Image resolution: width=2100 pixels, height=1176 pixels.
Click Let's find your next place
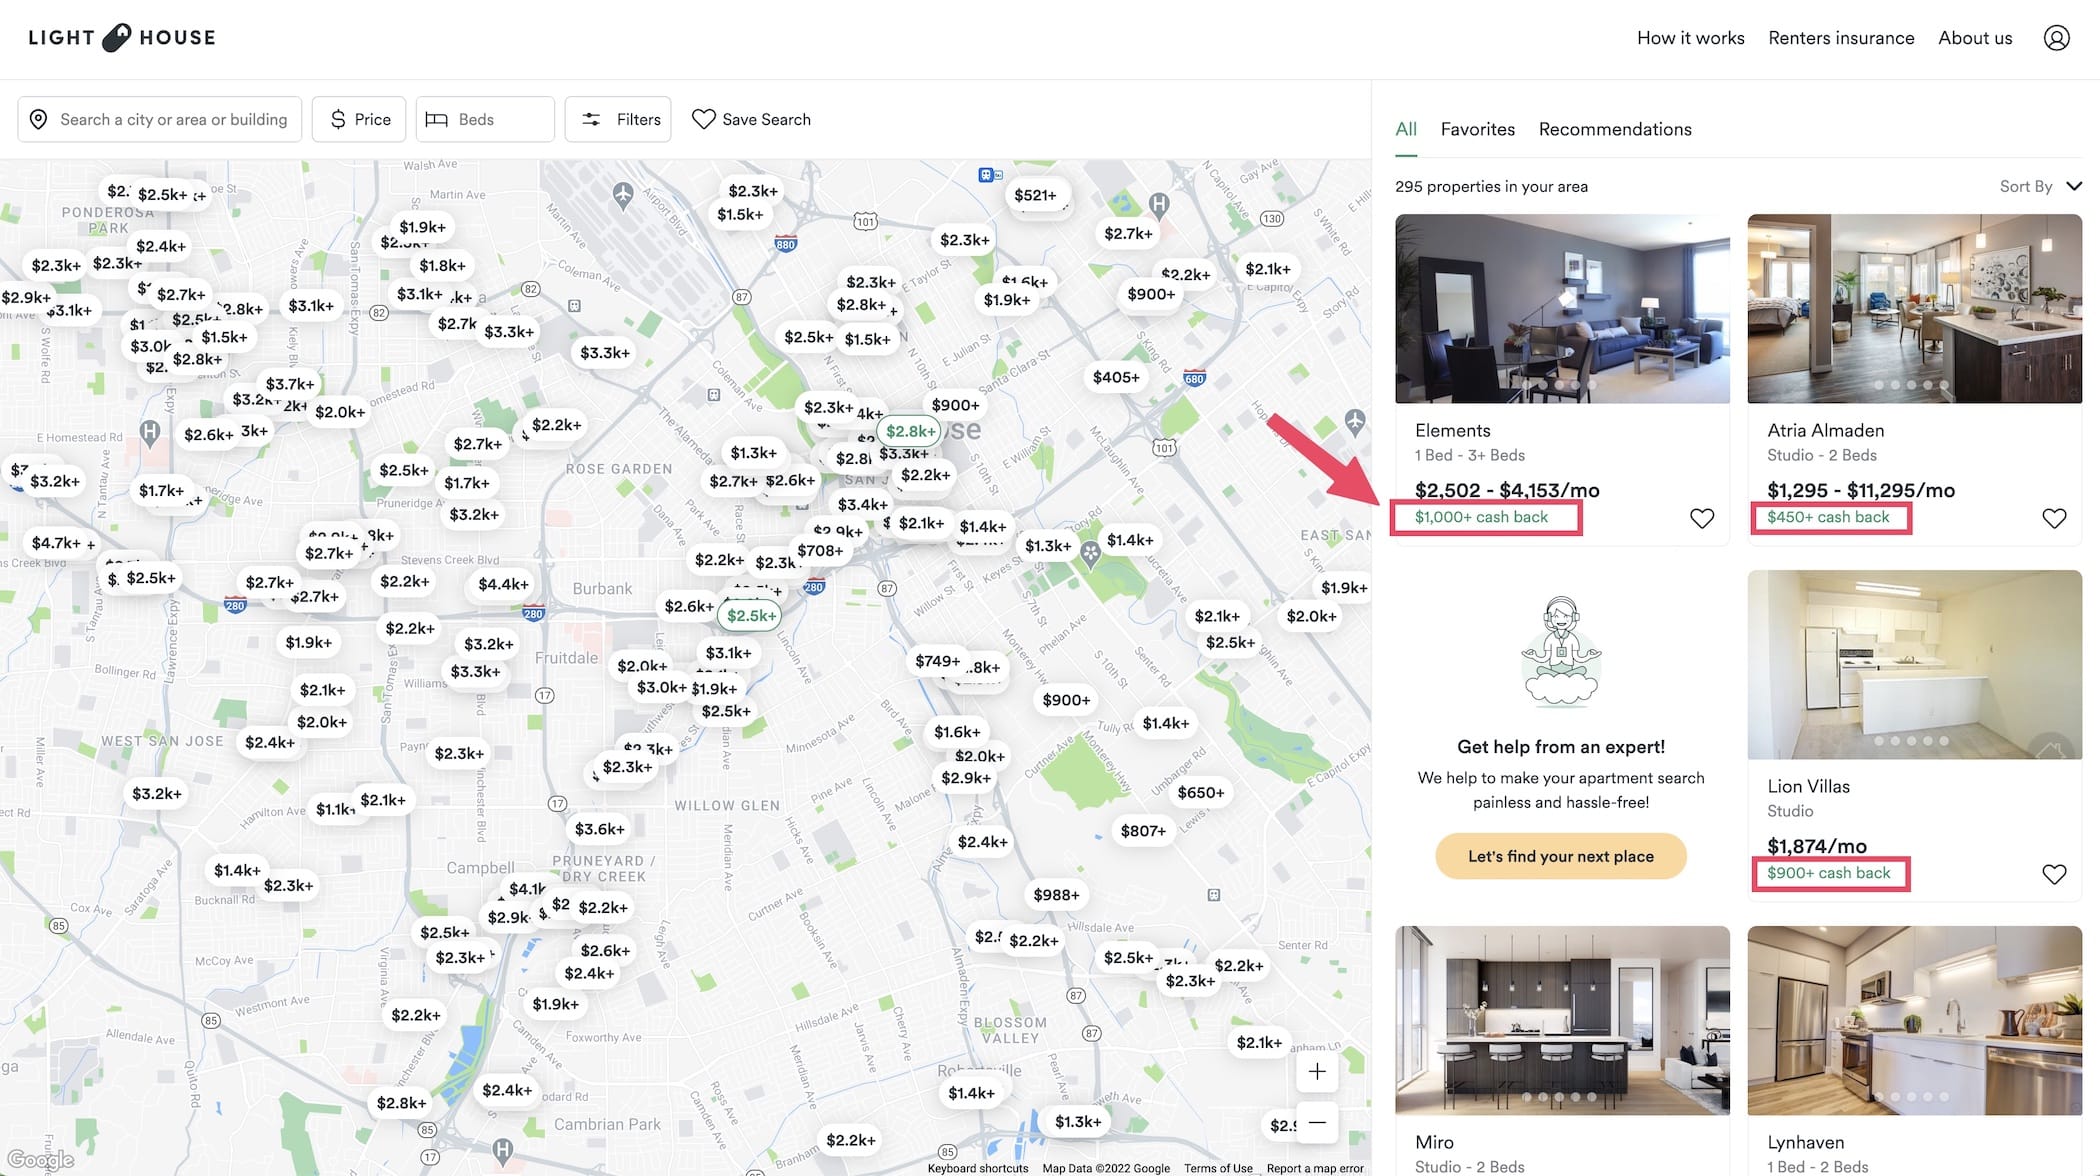pos(1560,856)
